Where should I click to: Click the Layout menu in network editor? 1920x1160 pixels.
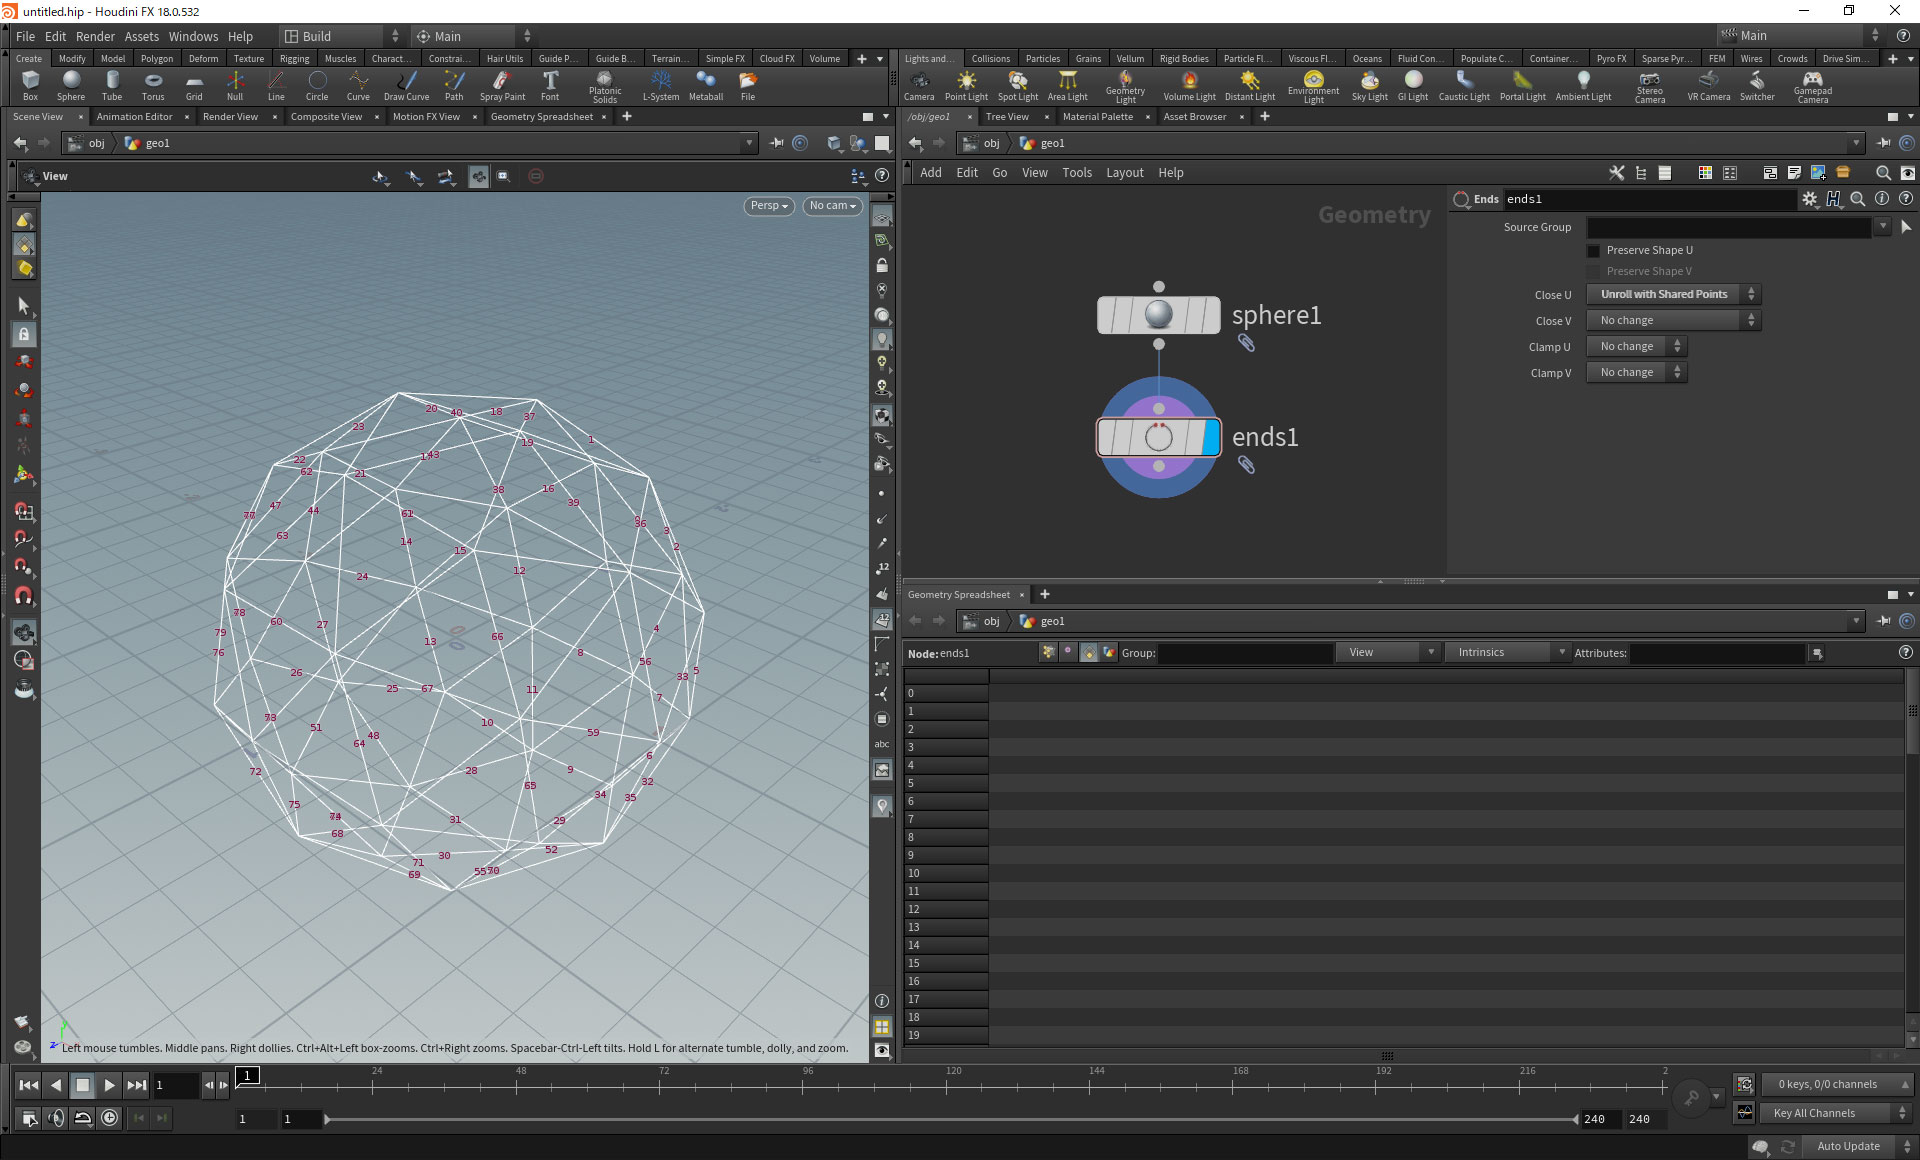click(x=1124, y=172)
